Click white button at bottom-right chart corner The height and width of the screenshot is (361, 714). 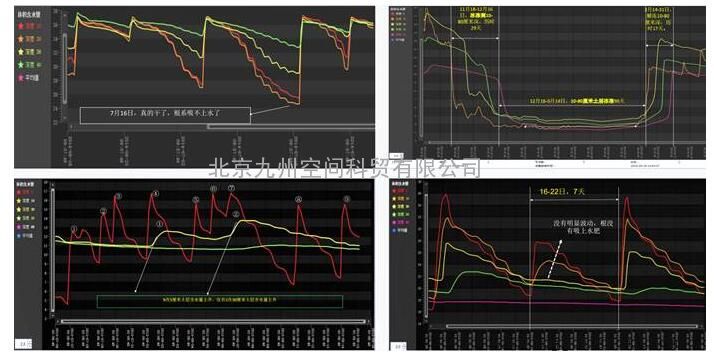tap(398, 346)
